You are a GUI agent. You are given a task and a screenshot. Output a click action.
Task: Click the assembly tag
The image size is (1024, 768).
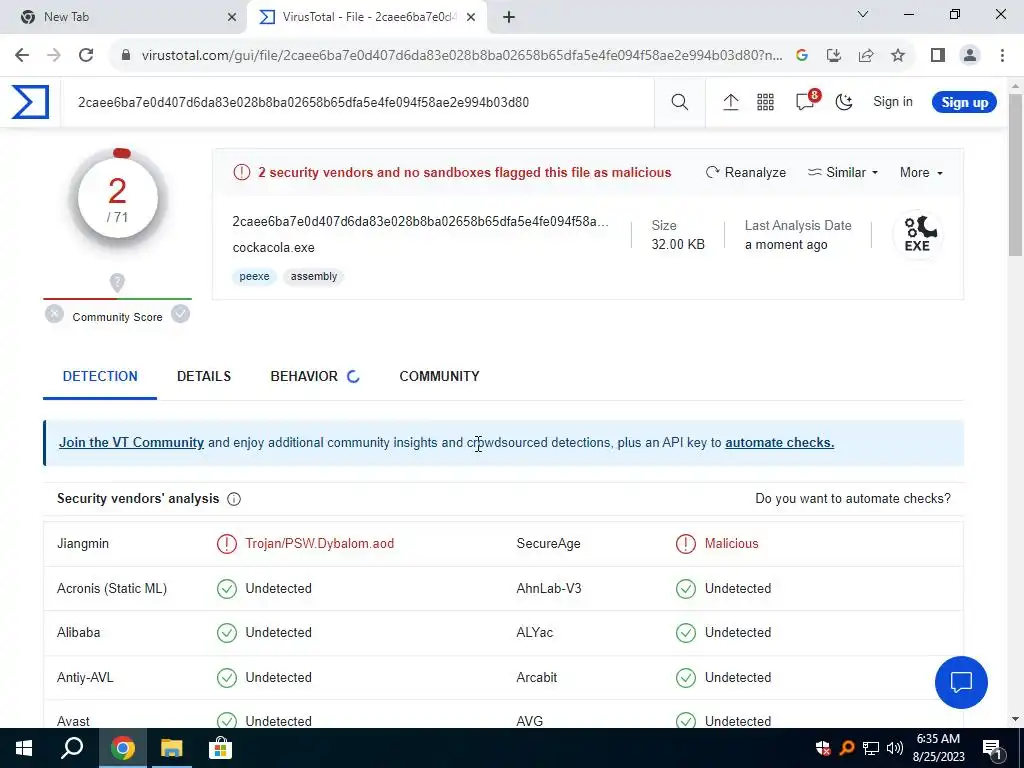[x=313, y=276]
